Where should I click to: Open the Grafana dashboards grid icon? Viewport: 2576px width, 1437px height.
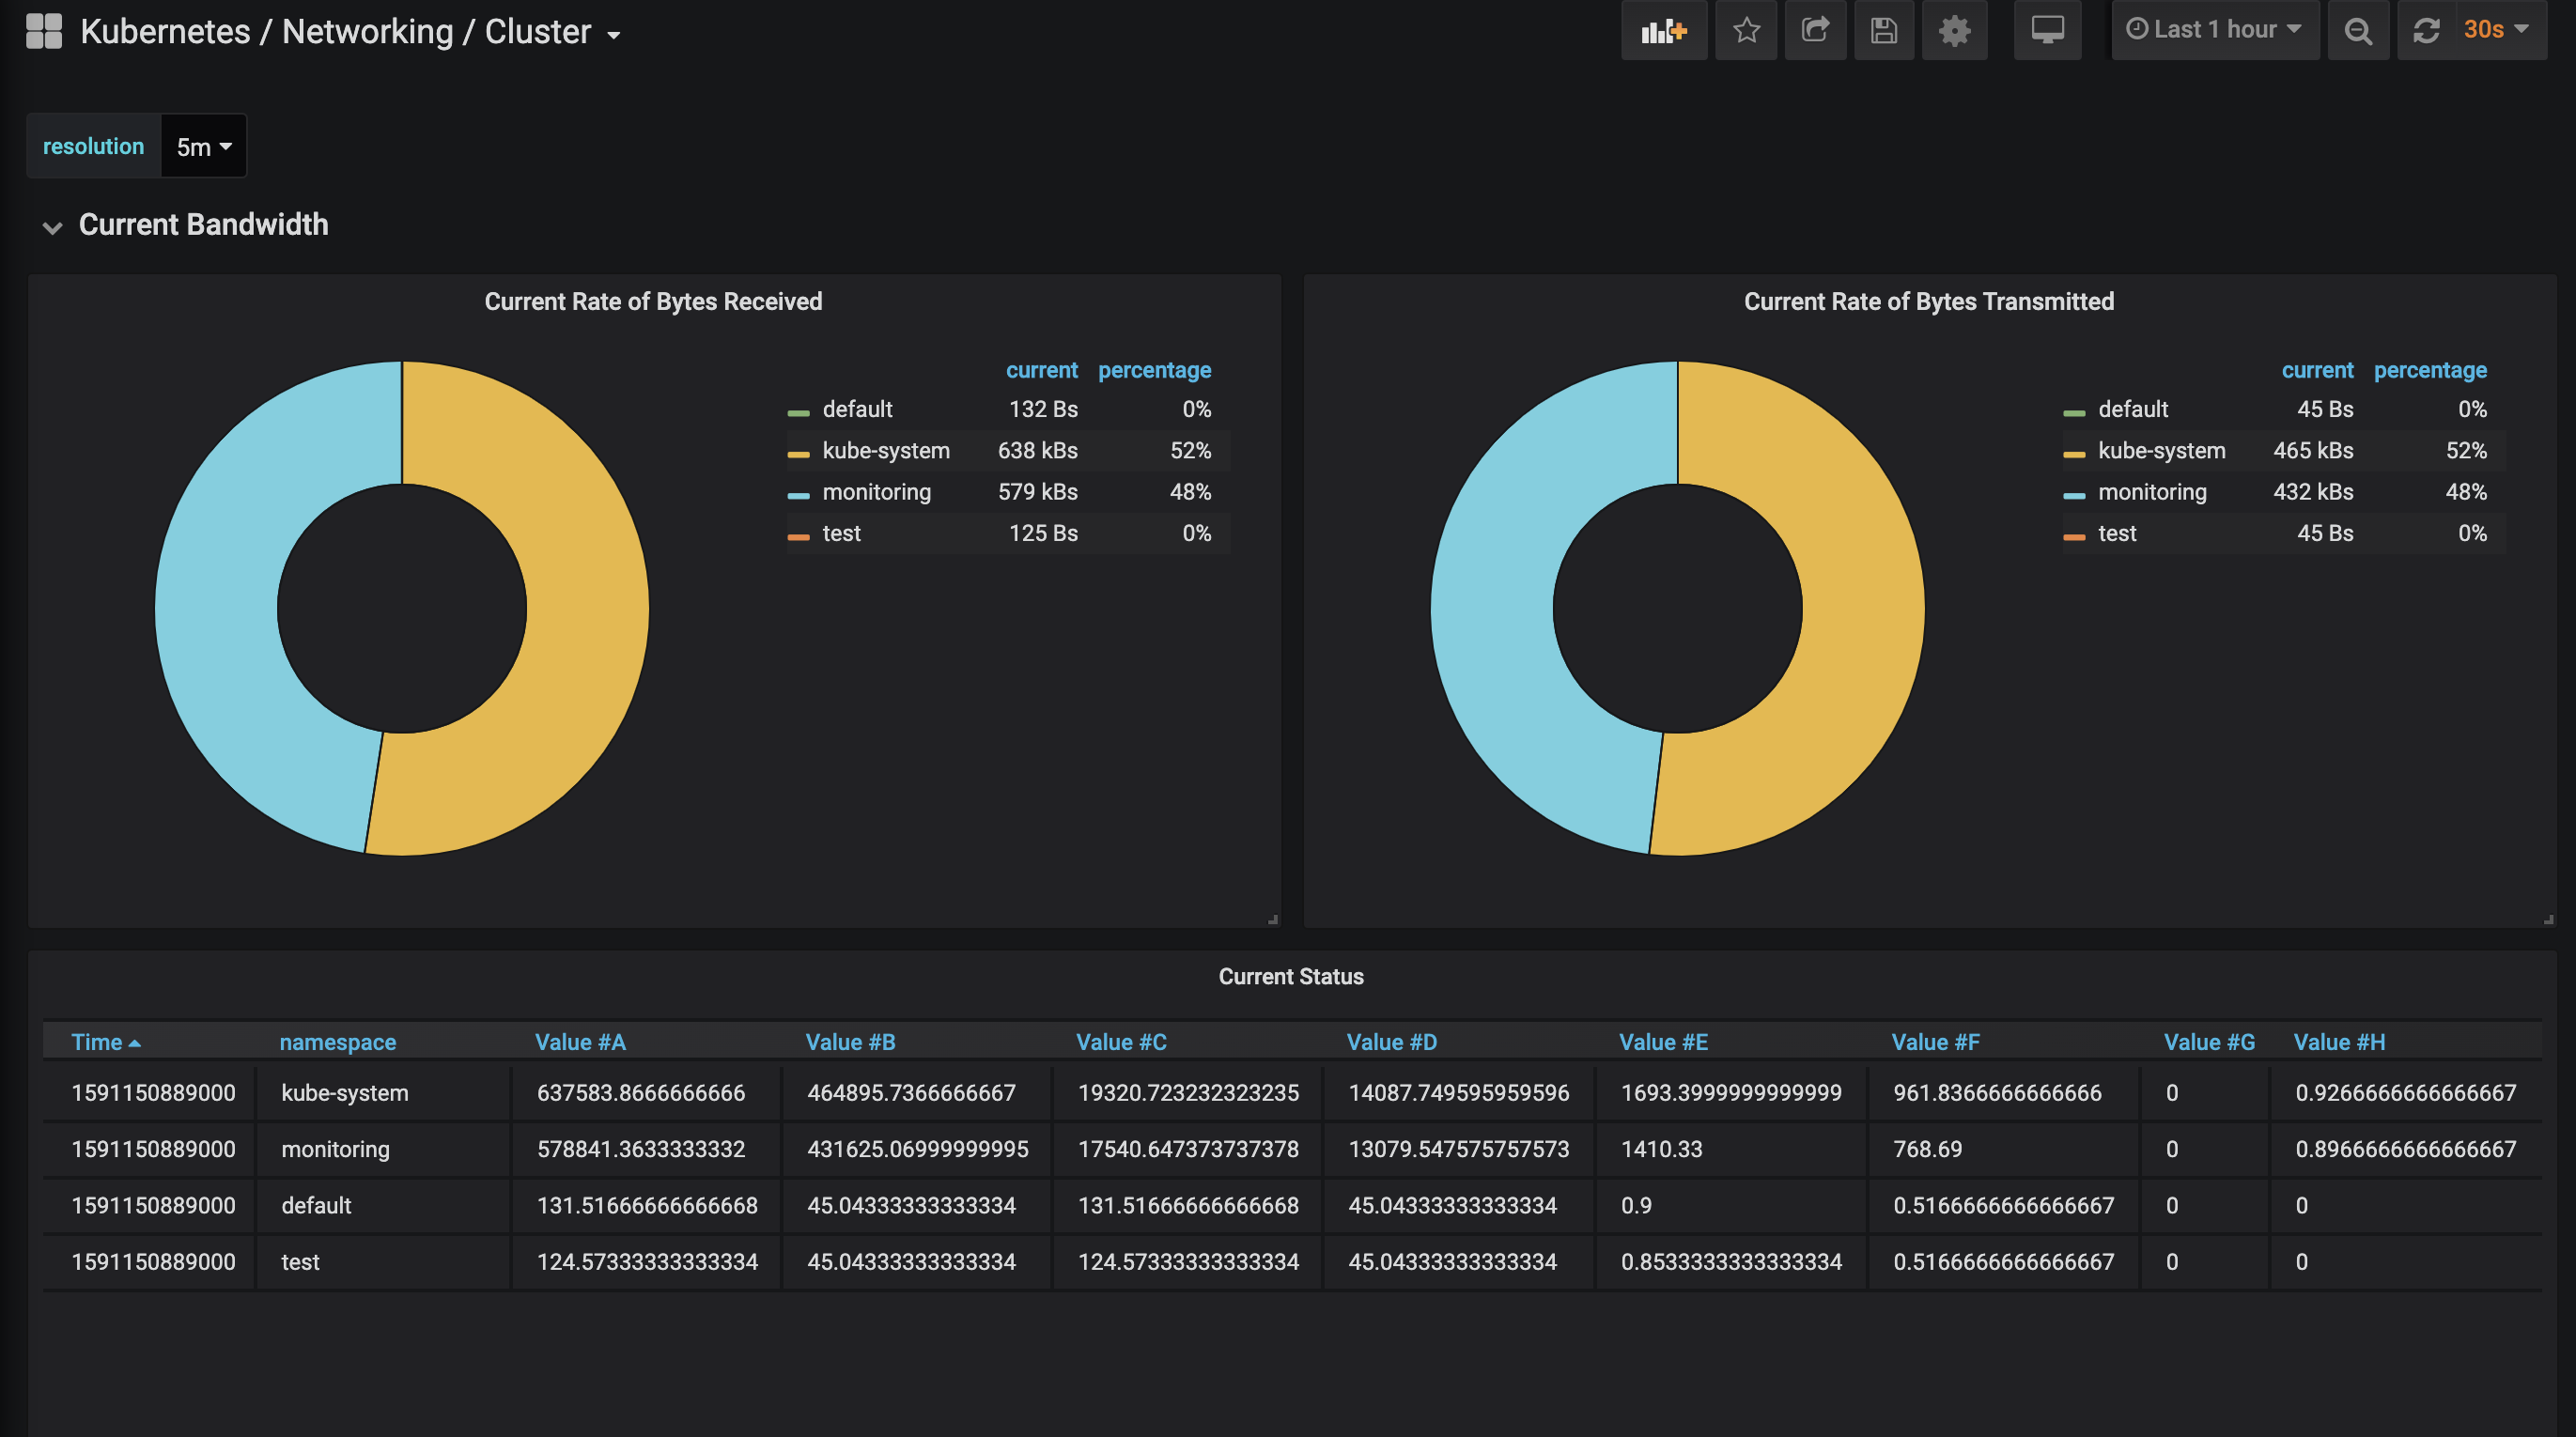click(44, 31)
